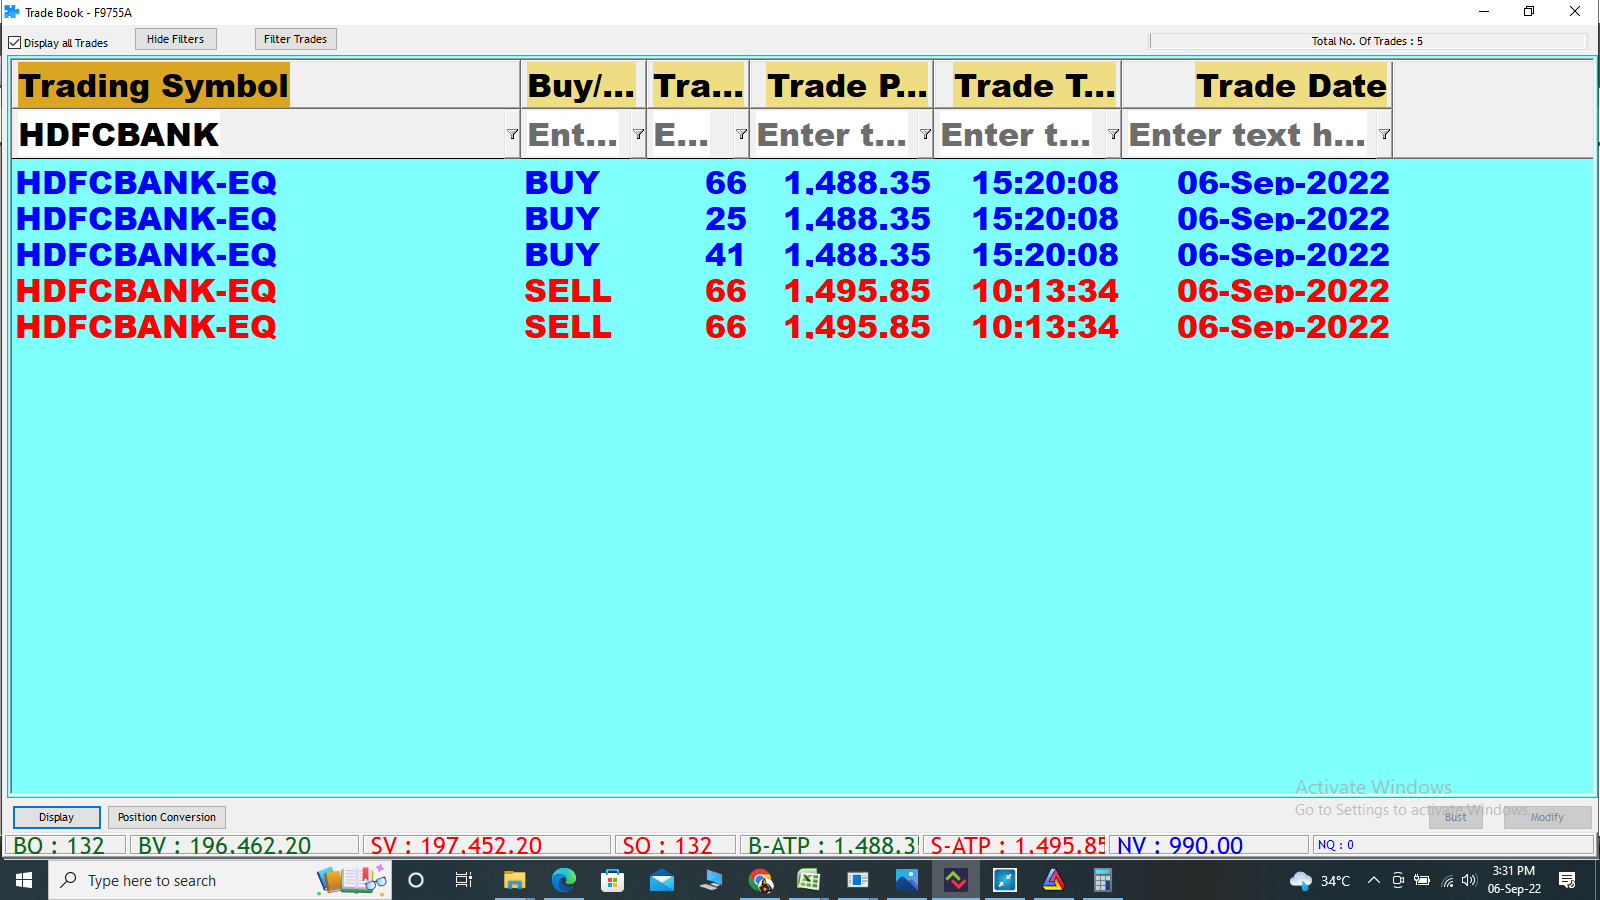Click the BO : 132 status field
Screen dimensions: 1600x900
click(66, 845)
